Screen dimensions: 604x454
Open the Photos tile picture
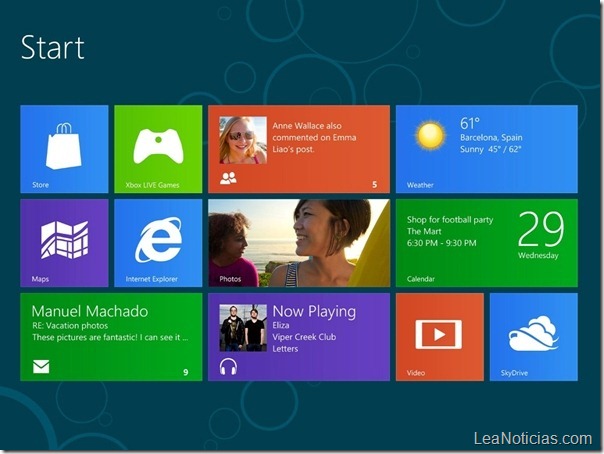click(x=299, y=243)
